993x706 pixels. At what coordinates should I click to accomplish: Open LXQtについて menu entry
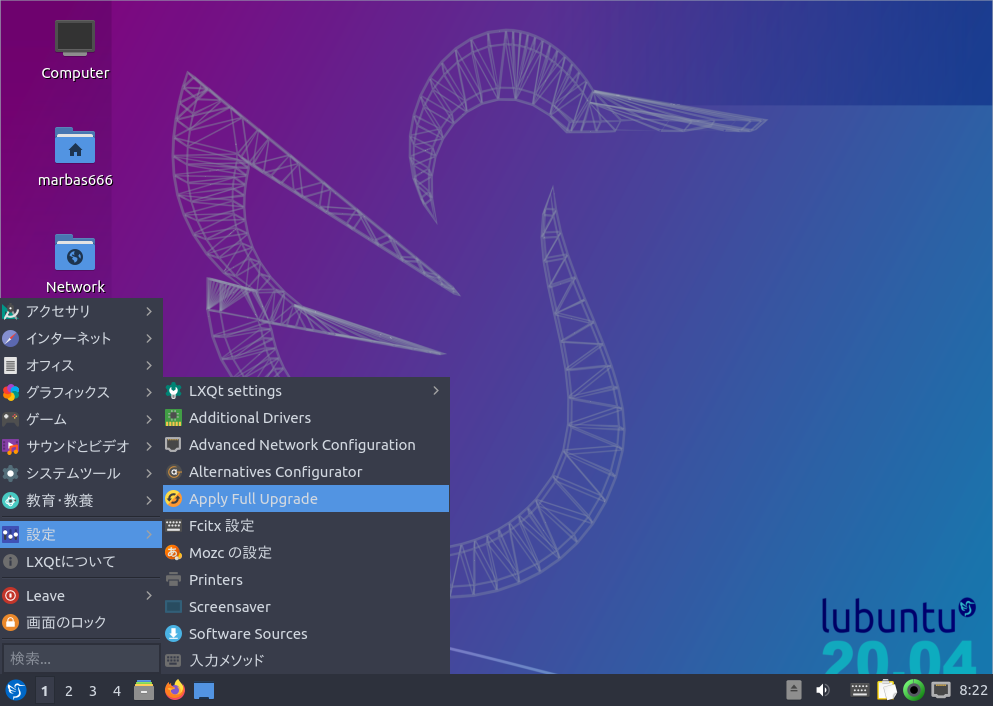click(x=81, y=562)
